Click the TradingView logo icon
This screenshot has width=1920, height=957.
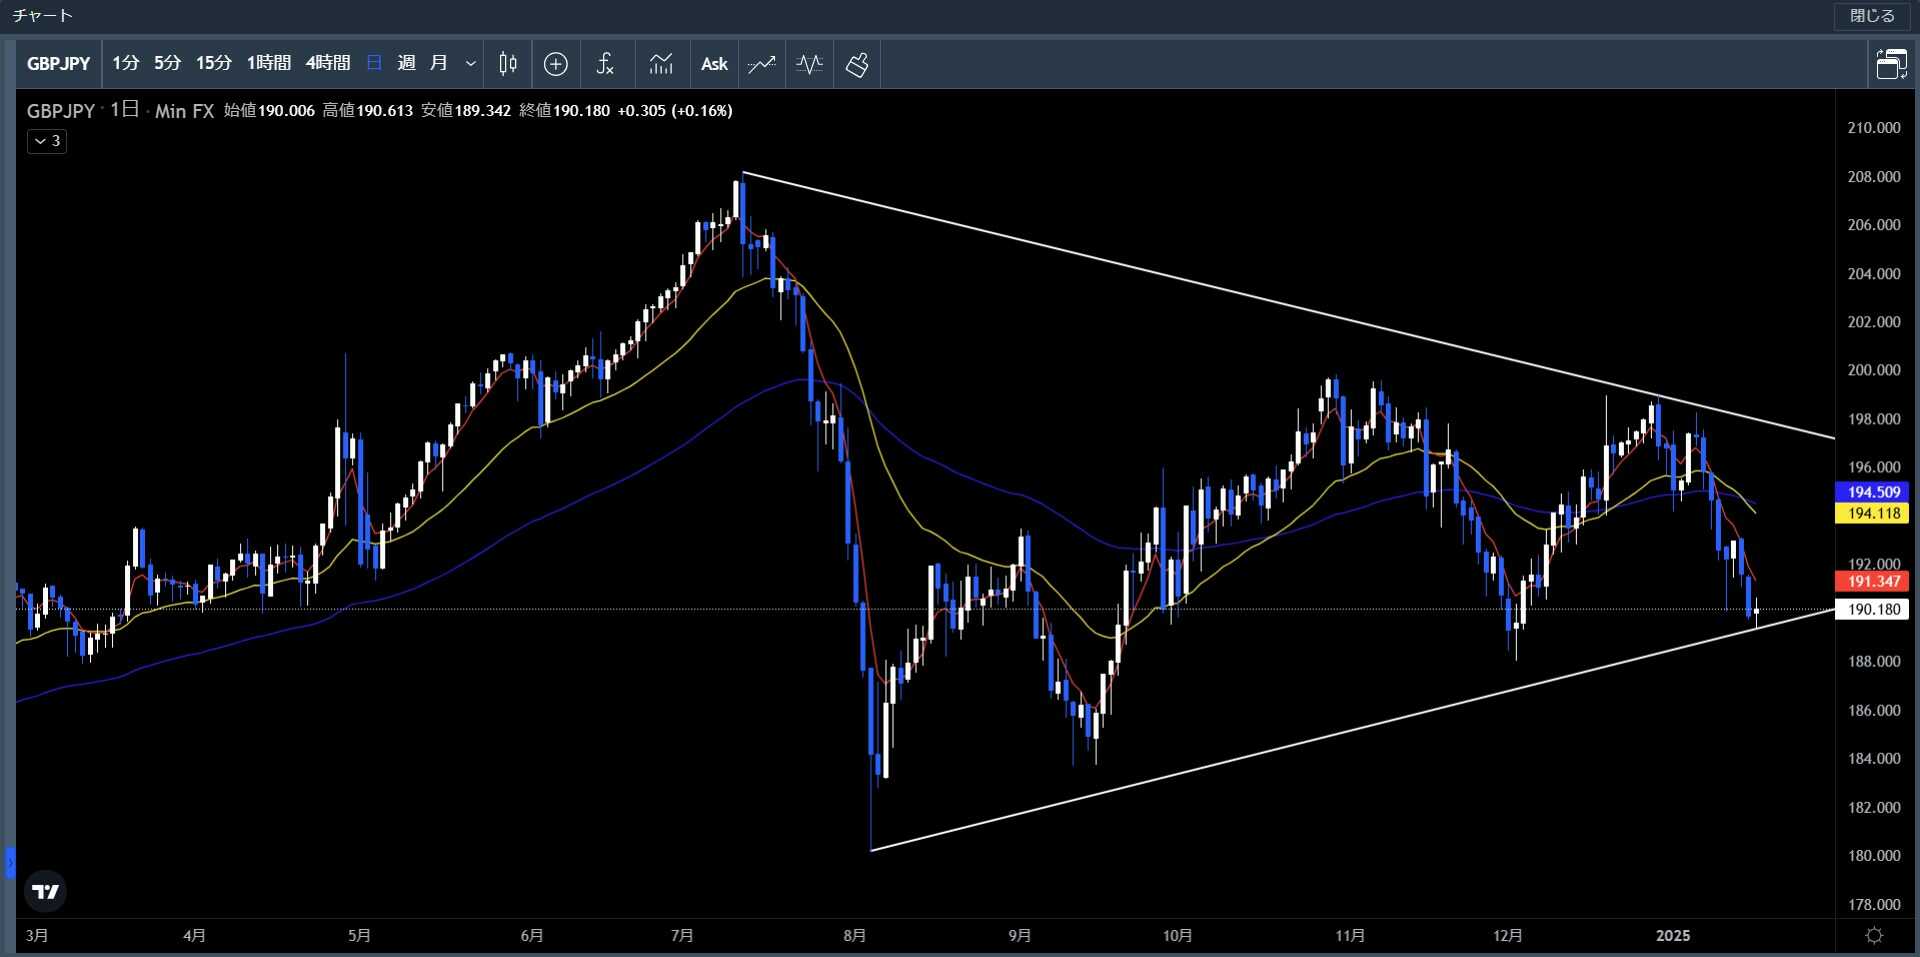(x=45, y=891)
